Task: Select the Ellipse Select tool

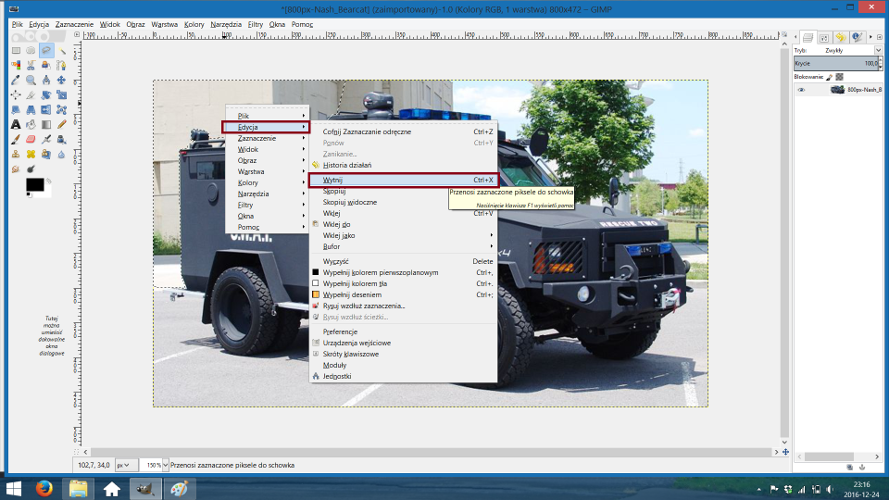Action: tap(31, 50)
